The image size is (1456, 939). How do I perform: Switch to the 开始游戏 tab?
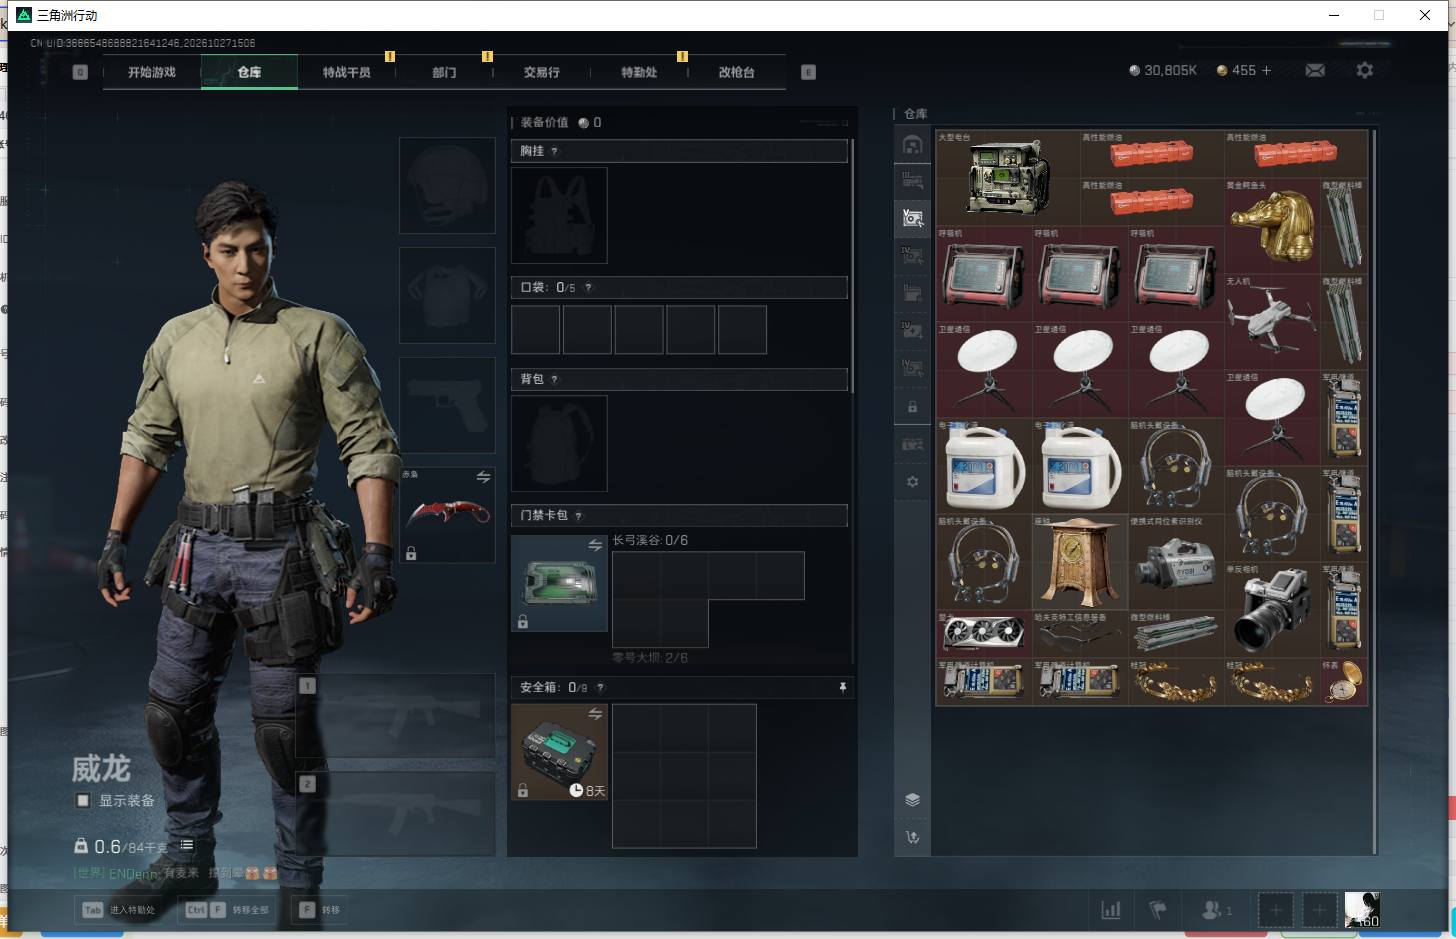point(152,72)
